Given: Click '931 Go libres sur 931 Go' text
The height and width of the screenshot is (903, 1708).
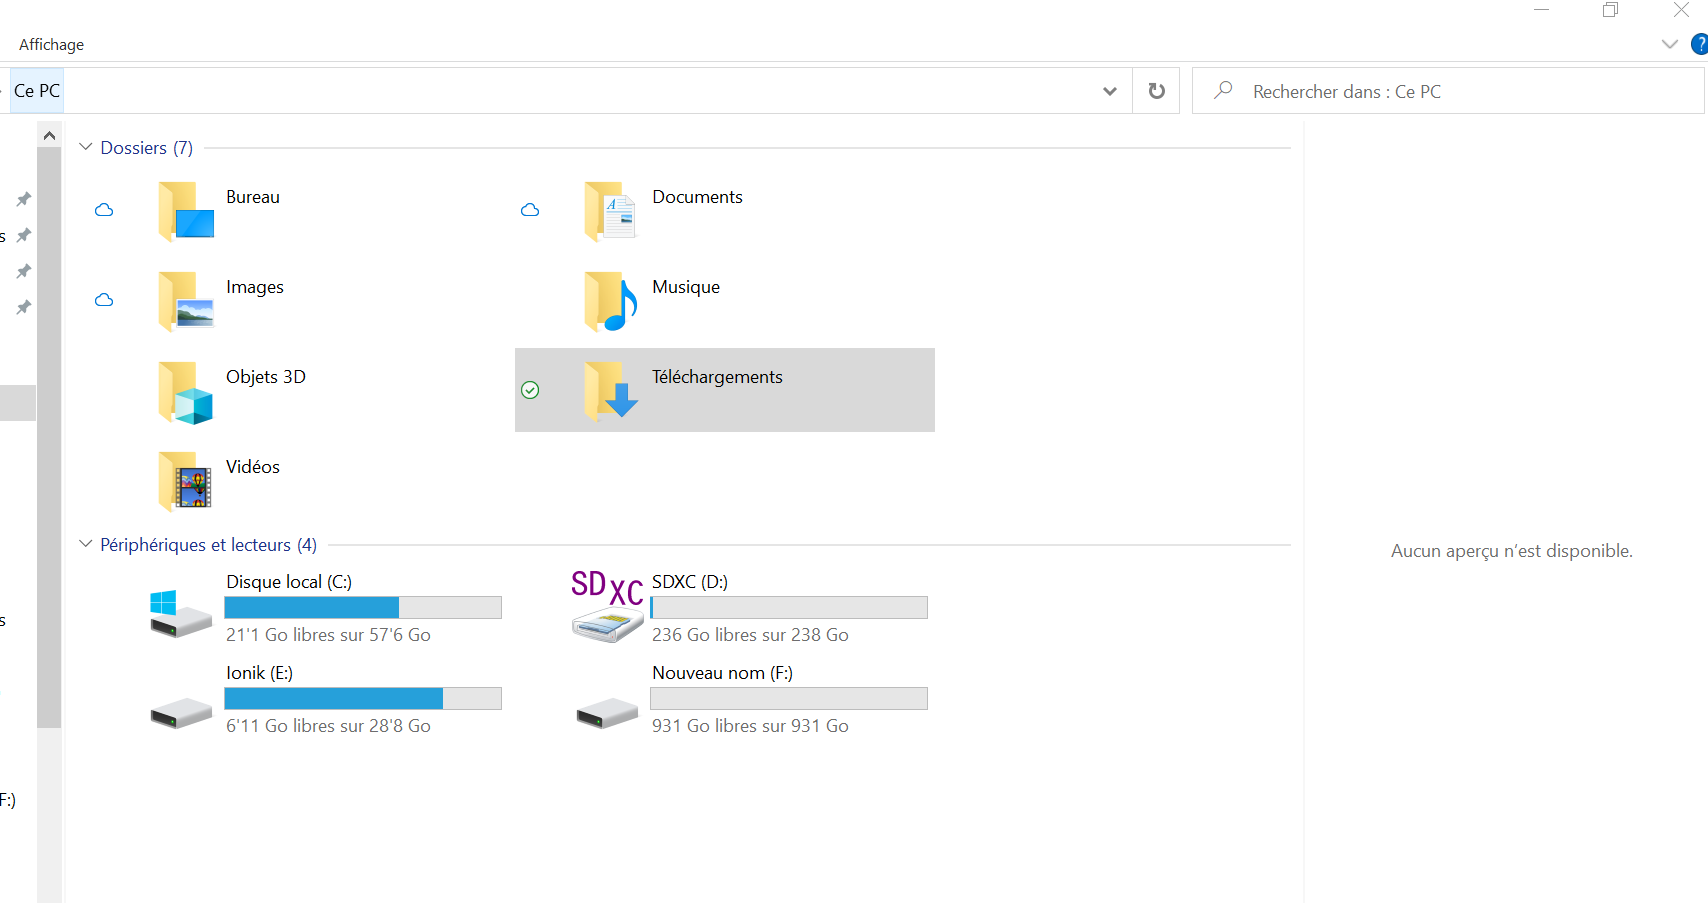Looking at the screenshot, I should (x=750, y=726).
